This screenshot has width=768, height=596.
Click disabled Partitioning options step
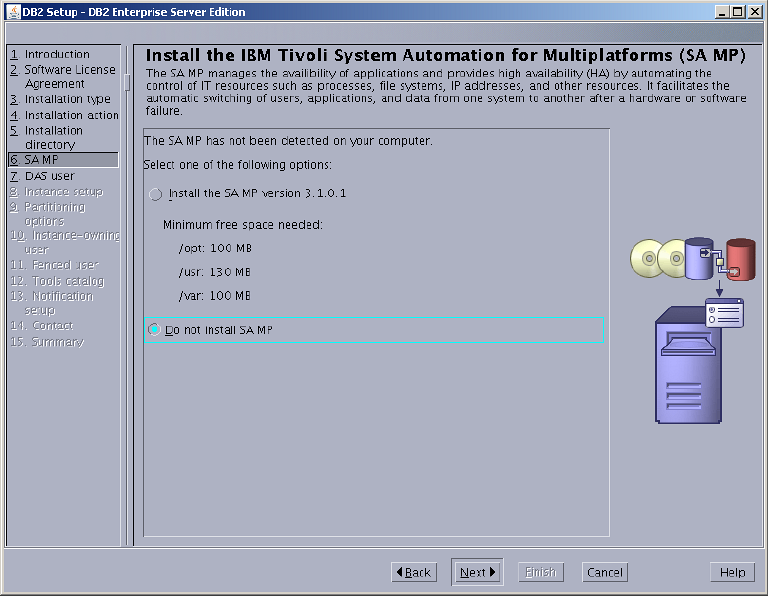tap(48, 214)
